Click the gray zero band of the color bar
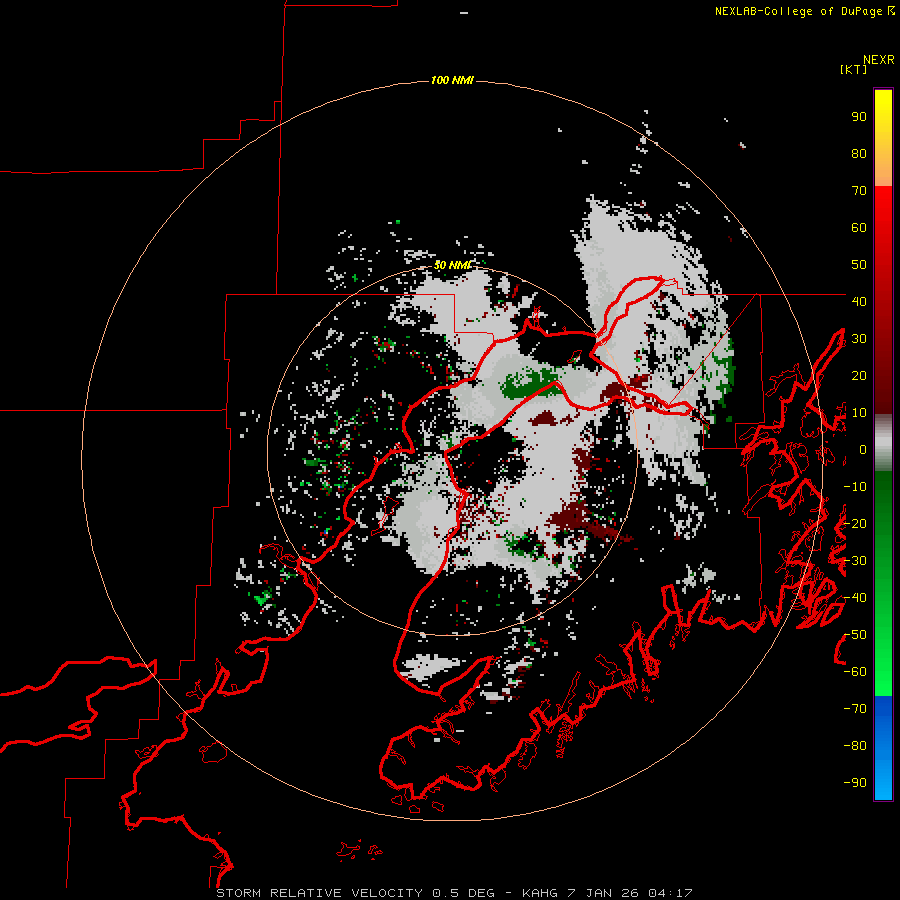The width and height of the screenshot is (900, 900). coord(883,443)
